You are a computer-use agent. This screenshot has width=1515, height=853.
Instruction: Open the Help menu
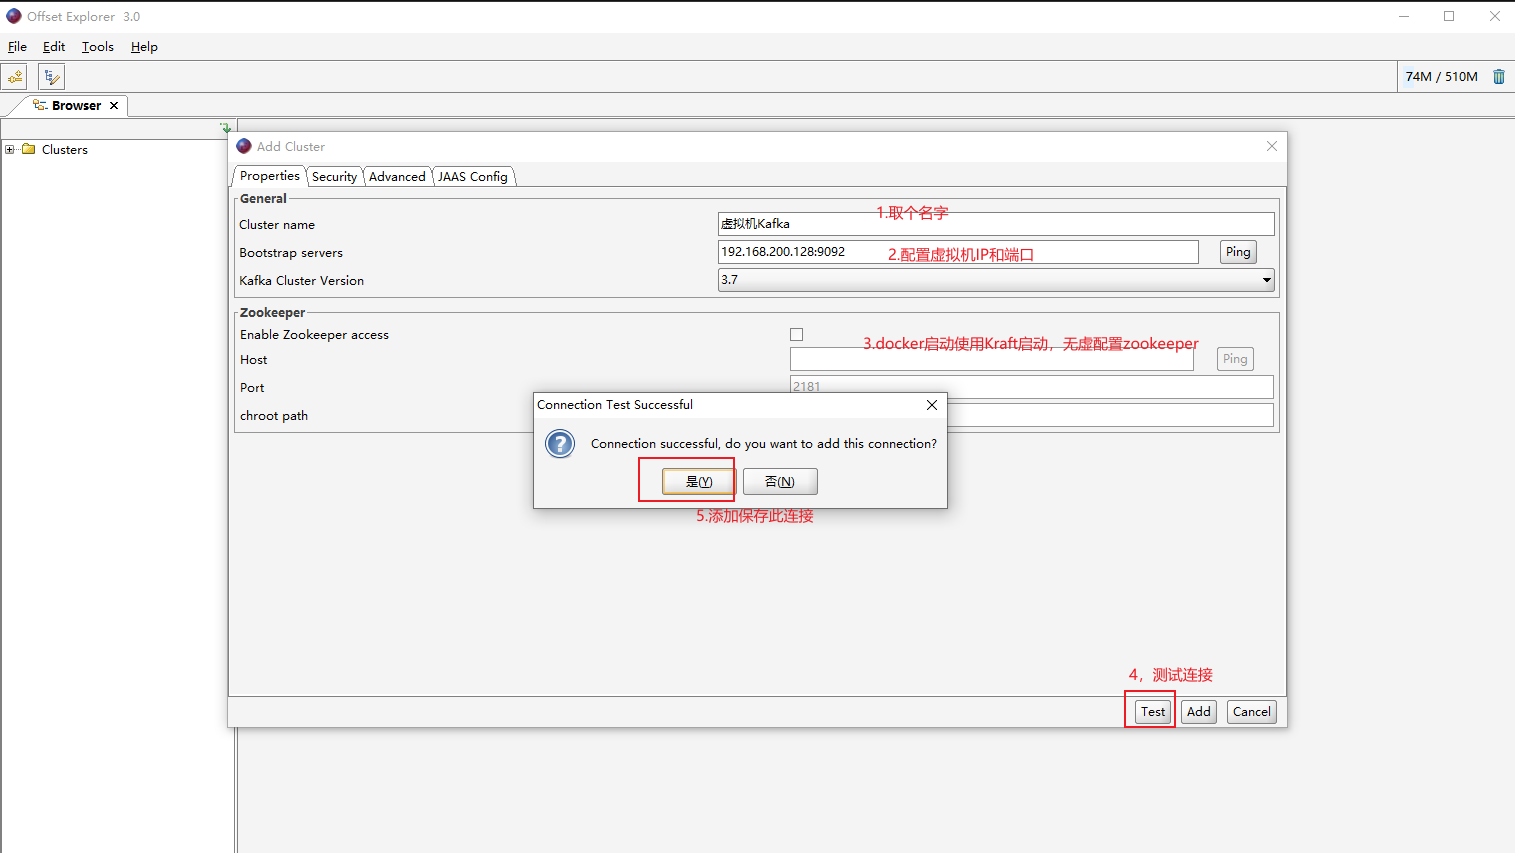click(x=144, y=47)
